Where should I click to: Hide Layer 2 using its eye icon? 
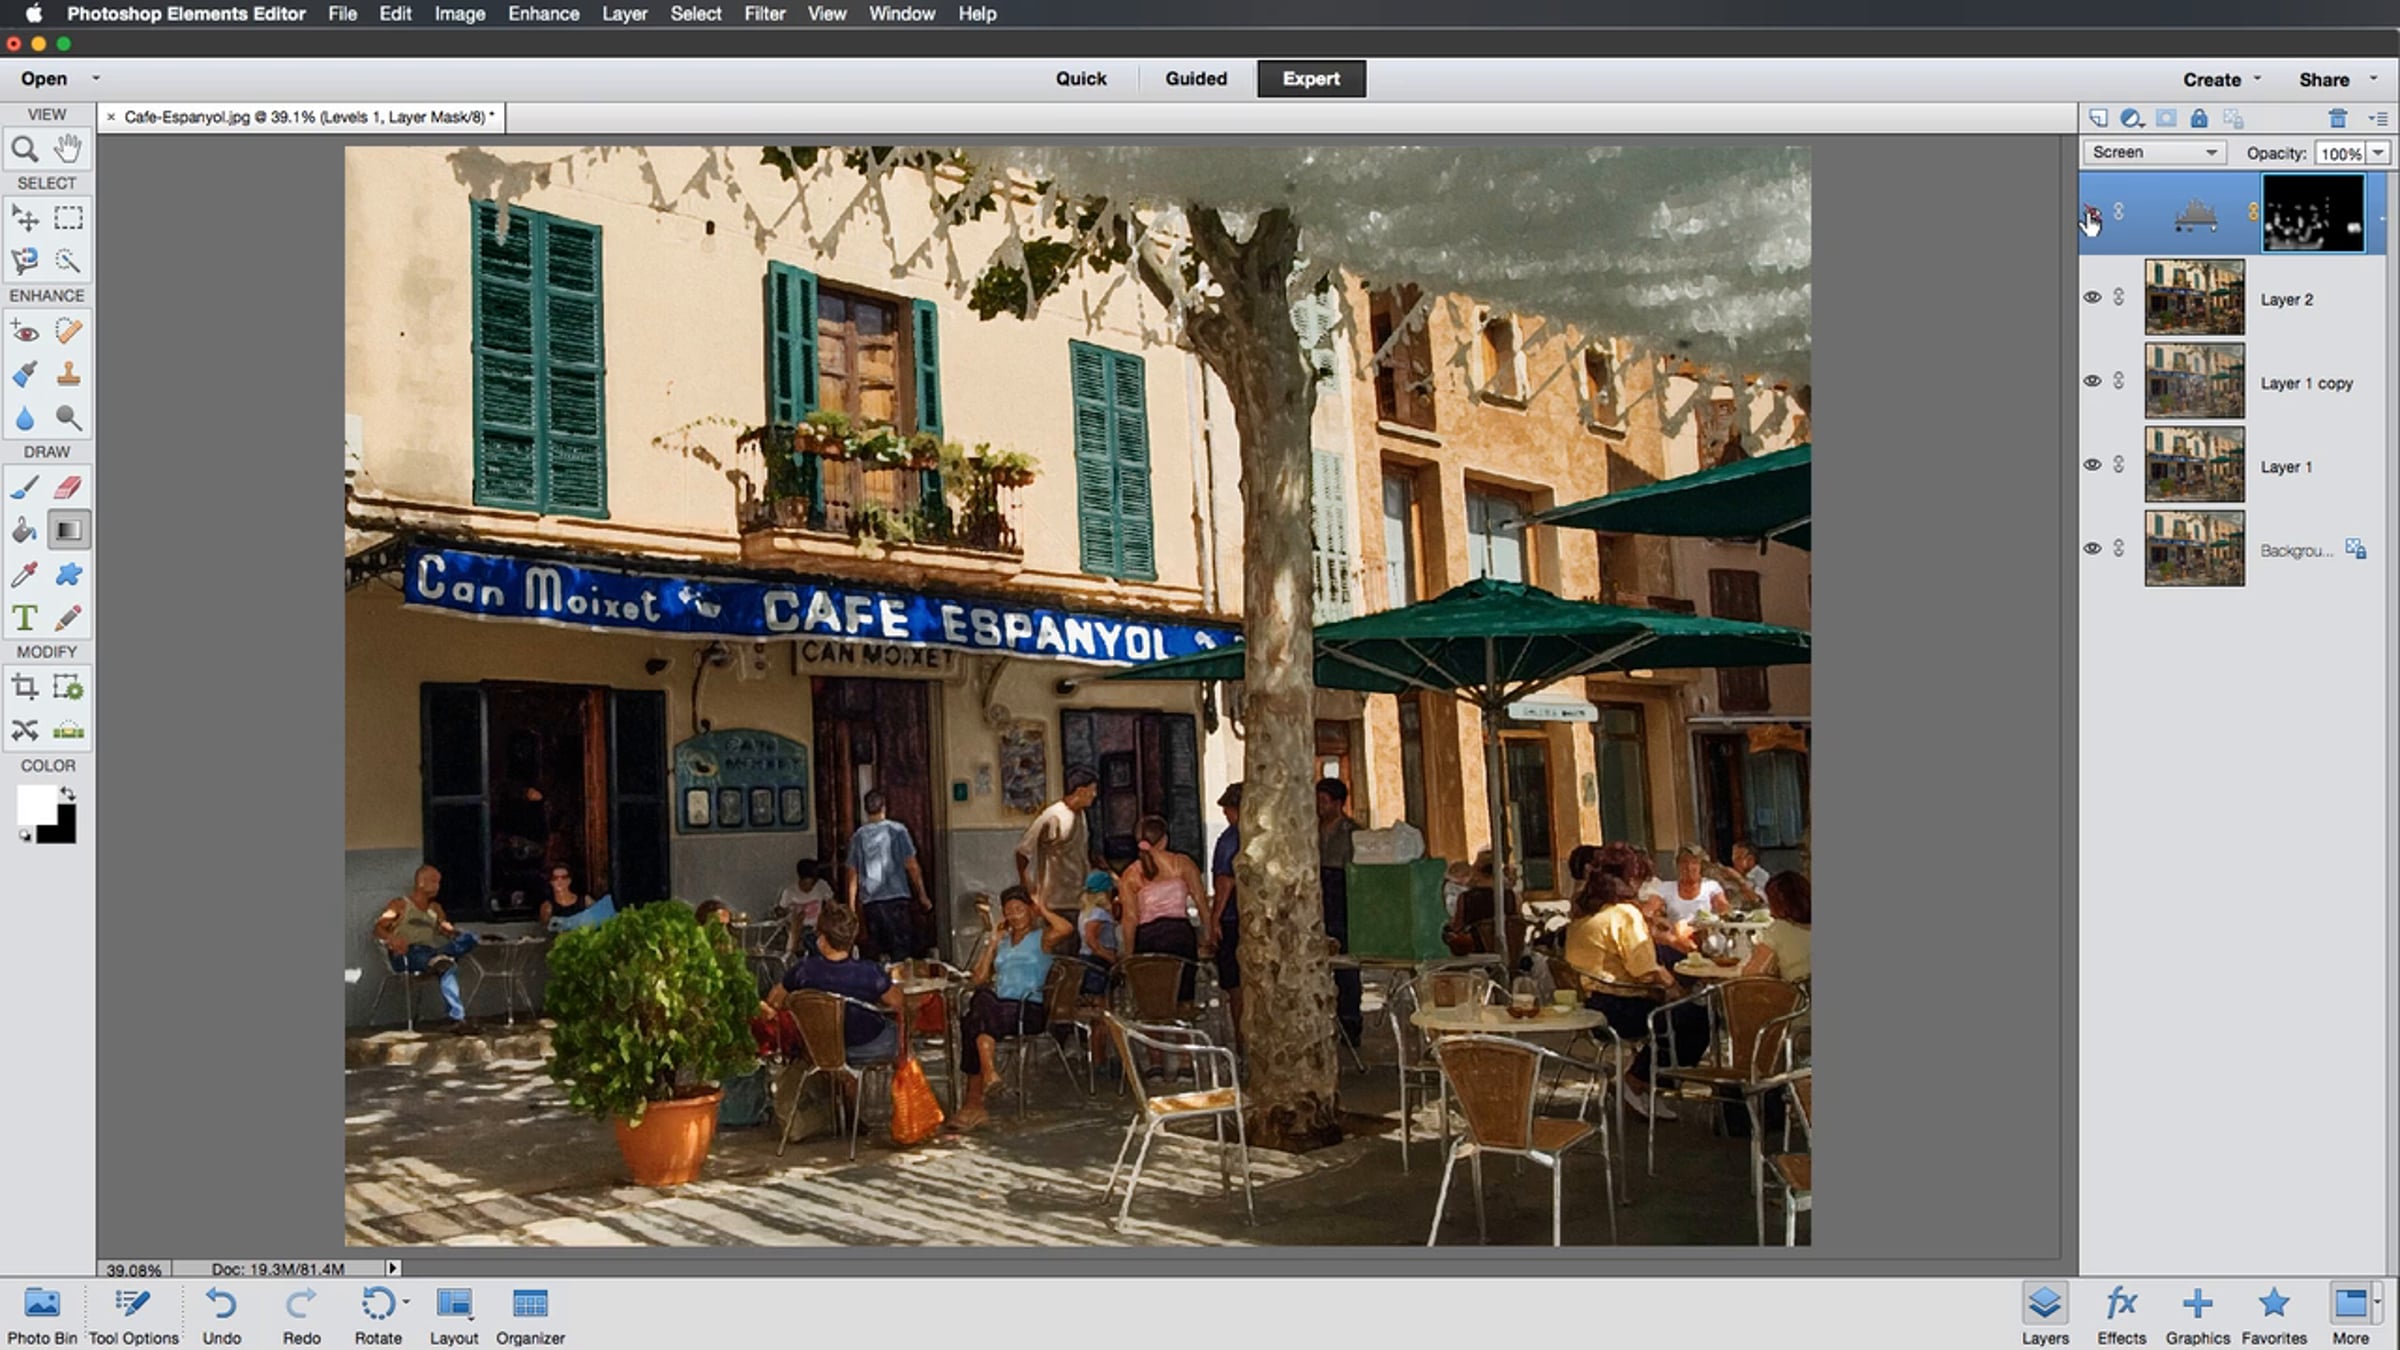tap(2092, 297)
